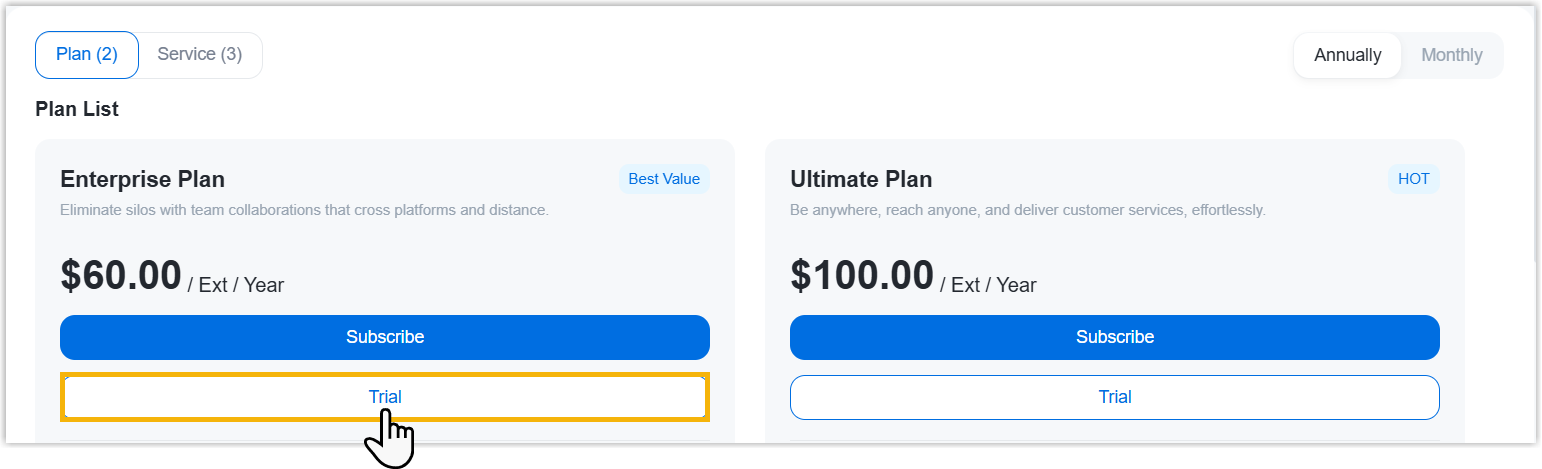Click the Best Value badge

(664, 179)
